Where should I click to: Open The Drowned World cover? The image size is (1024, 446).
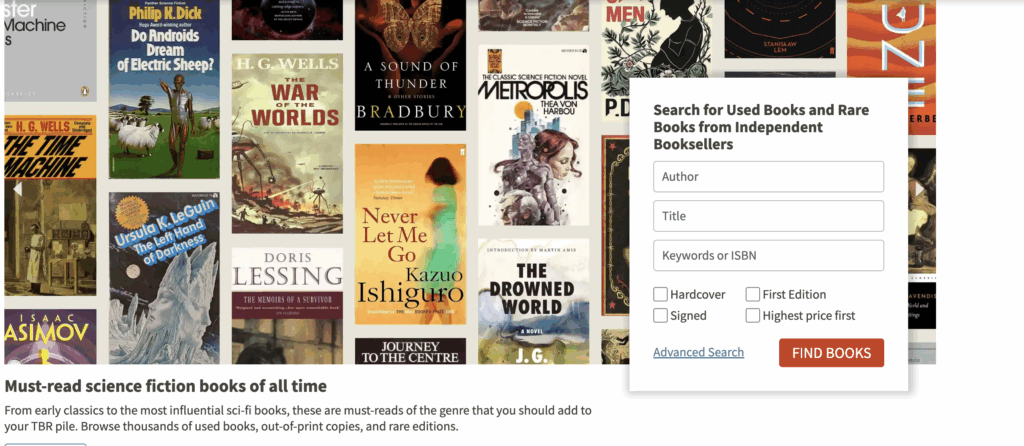534,301
